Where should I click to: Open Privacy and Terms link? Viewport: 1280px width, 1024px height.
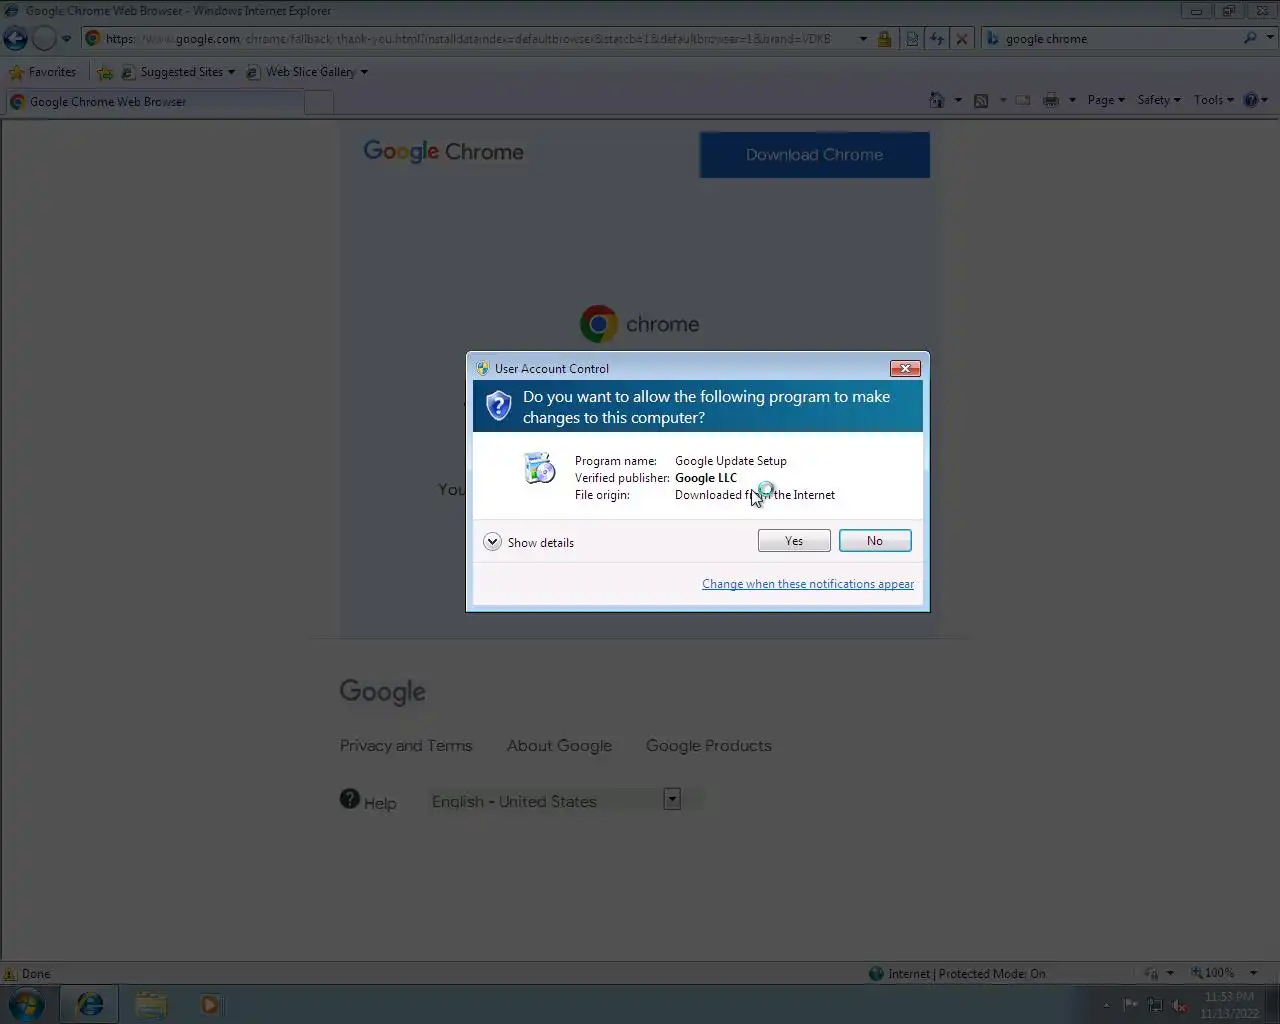point(406,746)
